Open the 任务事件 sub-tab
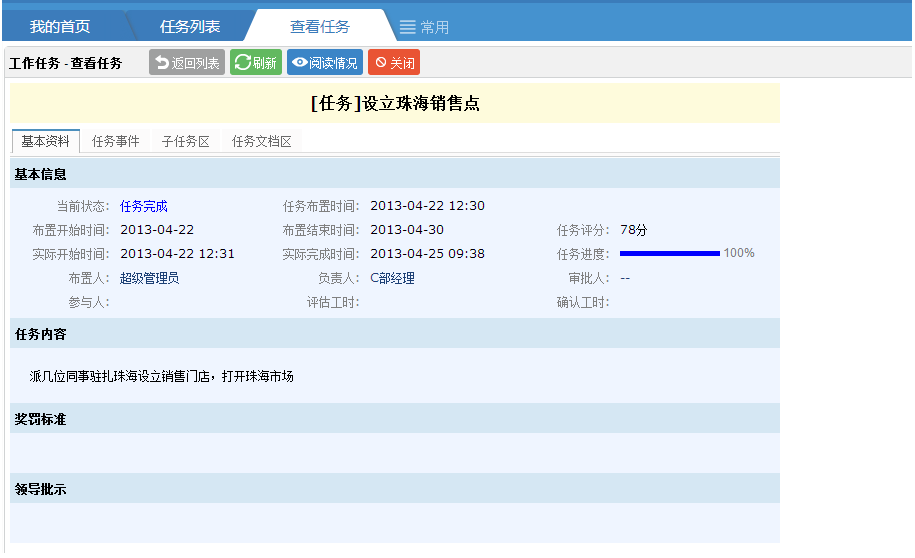Viewport: 915px width, 558px height. pyautogui.click(x=116, y=142)
